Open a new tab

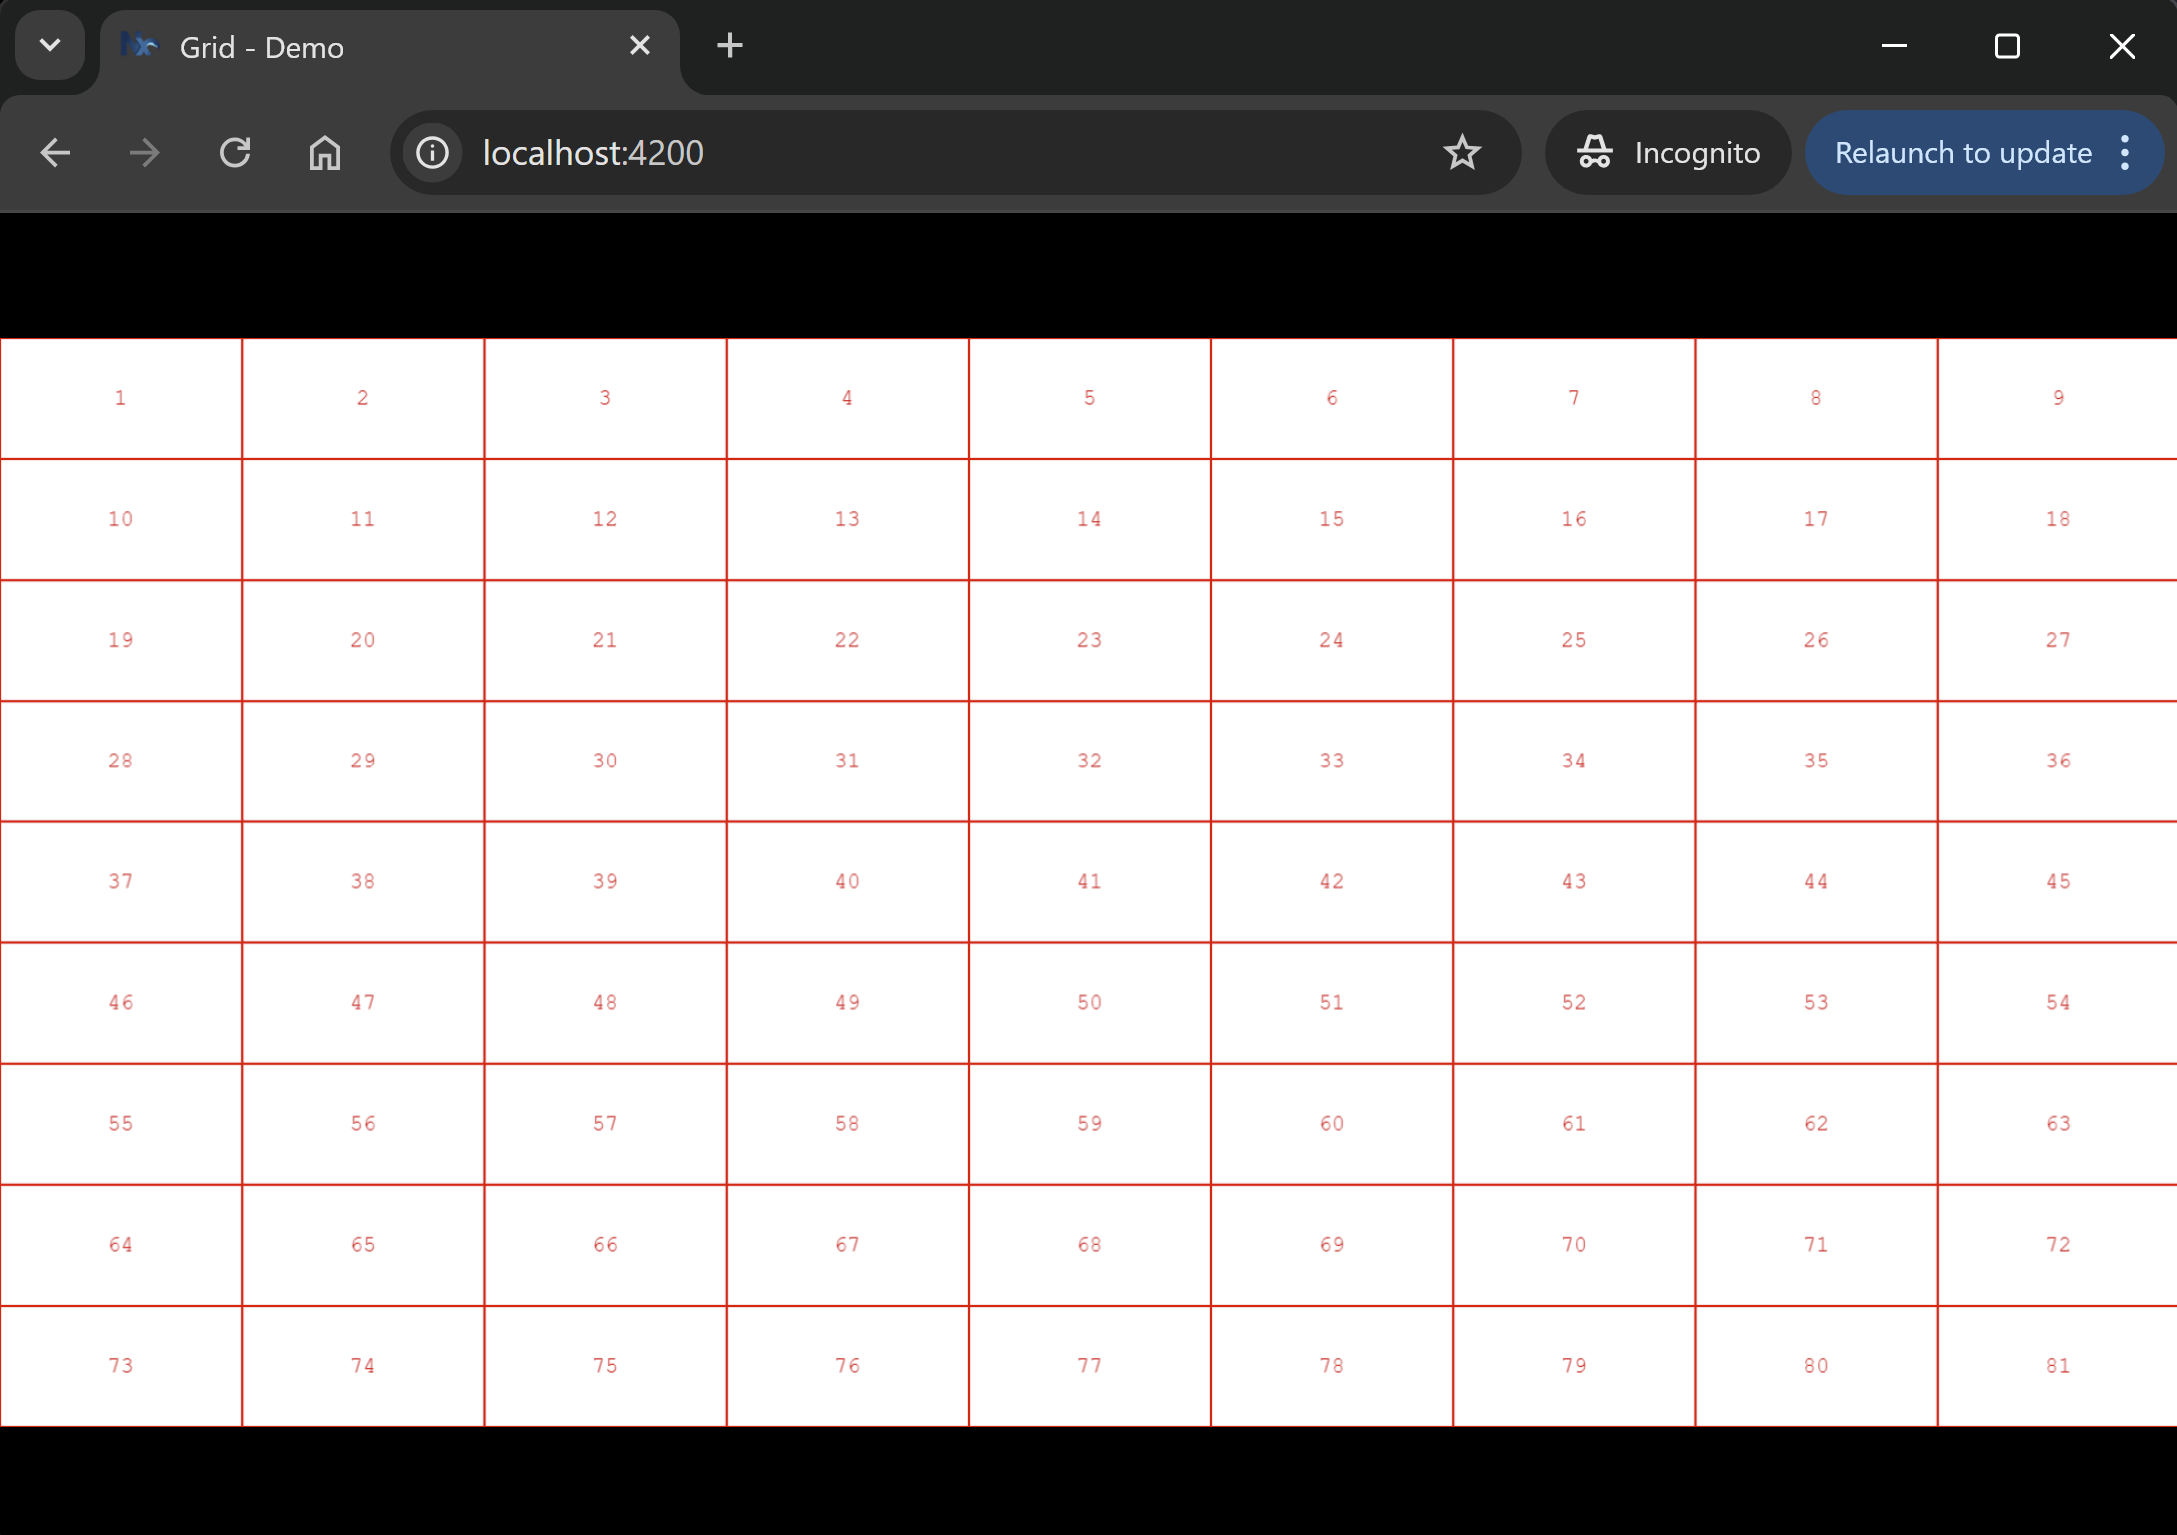[x=730, y=46]
